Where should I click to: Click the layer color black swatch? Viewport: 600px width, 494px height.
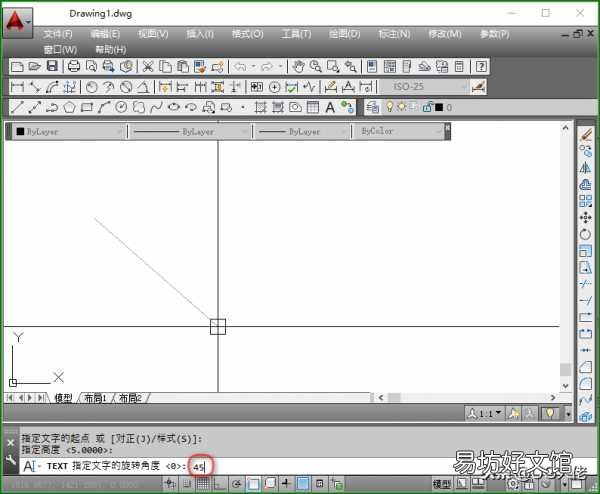click(439, 108)
